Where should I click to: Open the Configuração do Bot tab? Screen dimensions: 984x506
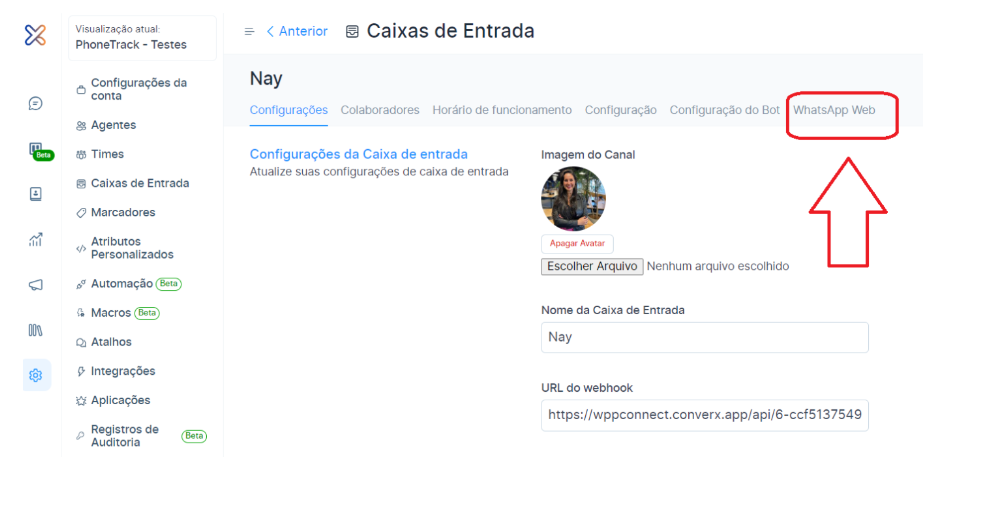(724, 110)
